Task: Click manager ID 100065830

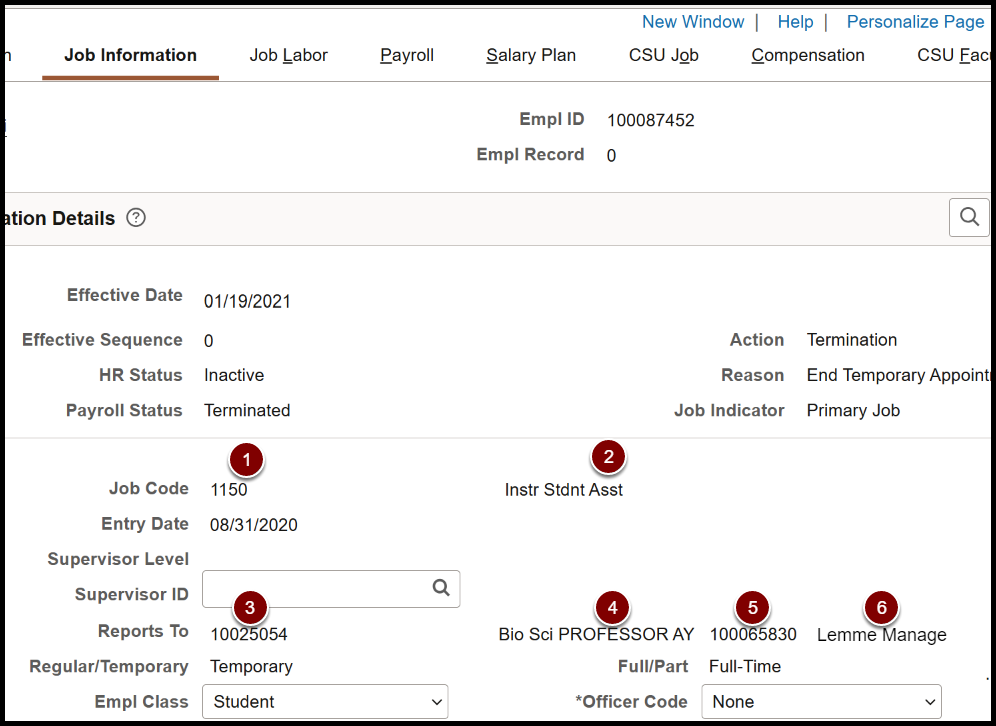Action: pos(753,635)
